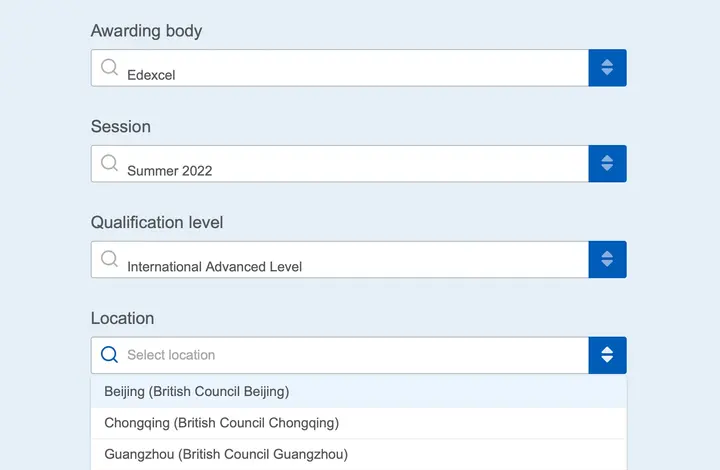
Task: Click the magnifier icon beside Summer 2022
Action: pos(109,163)
